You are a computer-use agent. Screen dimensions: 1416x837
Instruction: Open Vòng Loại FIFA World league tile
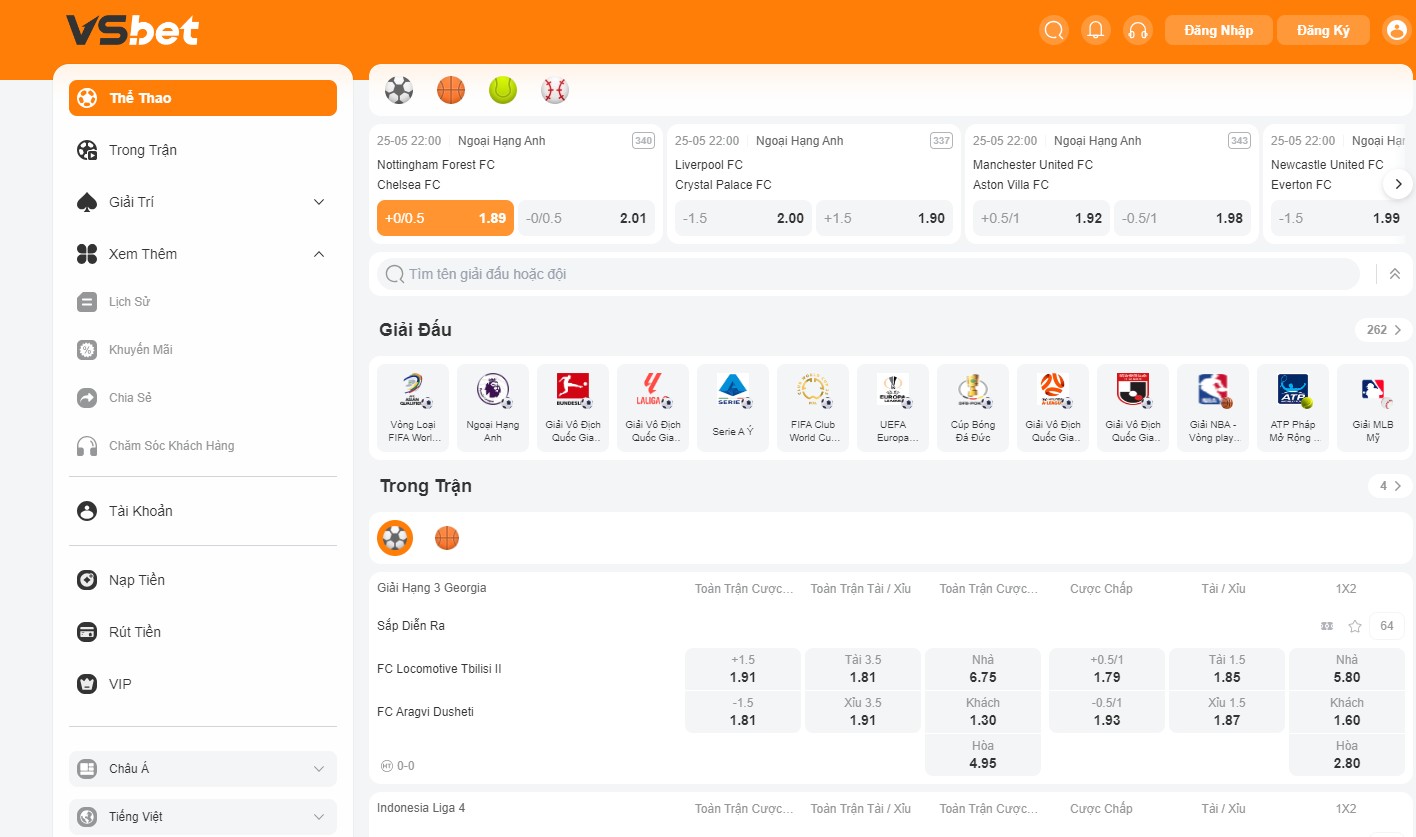tap(413, 408)
